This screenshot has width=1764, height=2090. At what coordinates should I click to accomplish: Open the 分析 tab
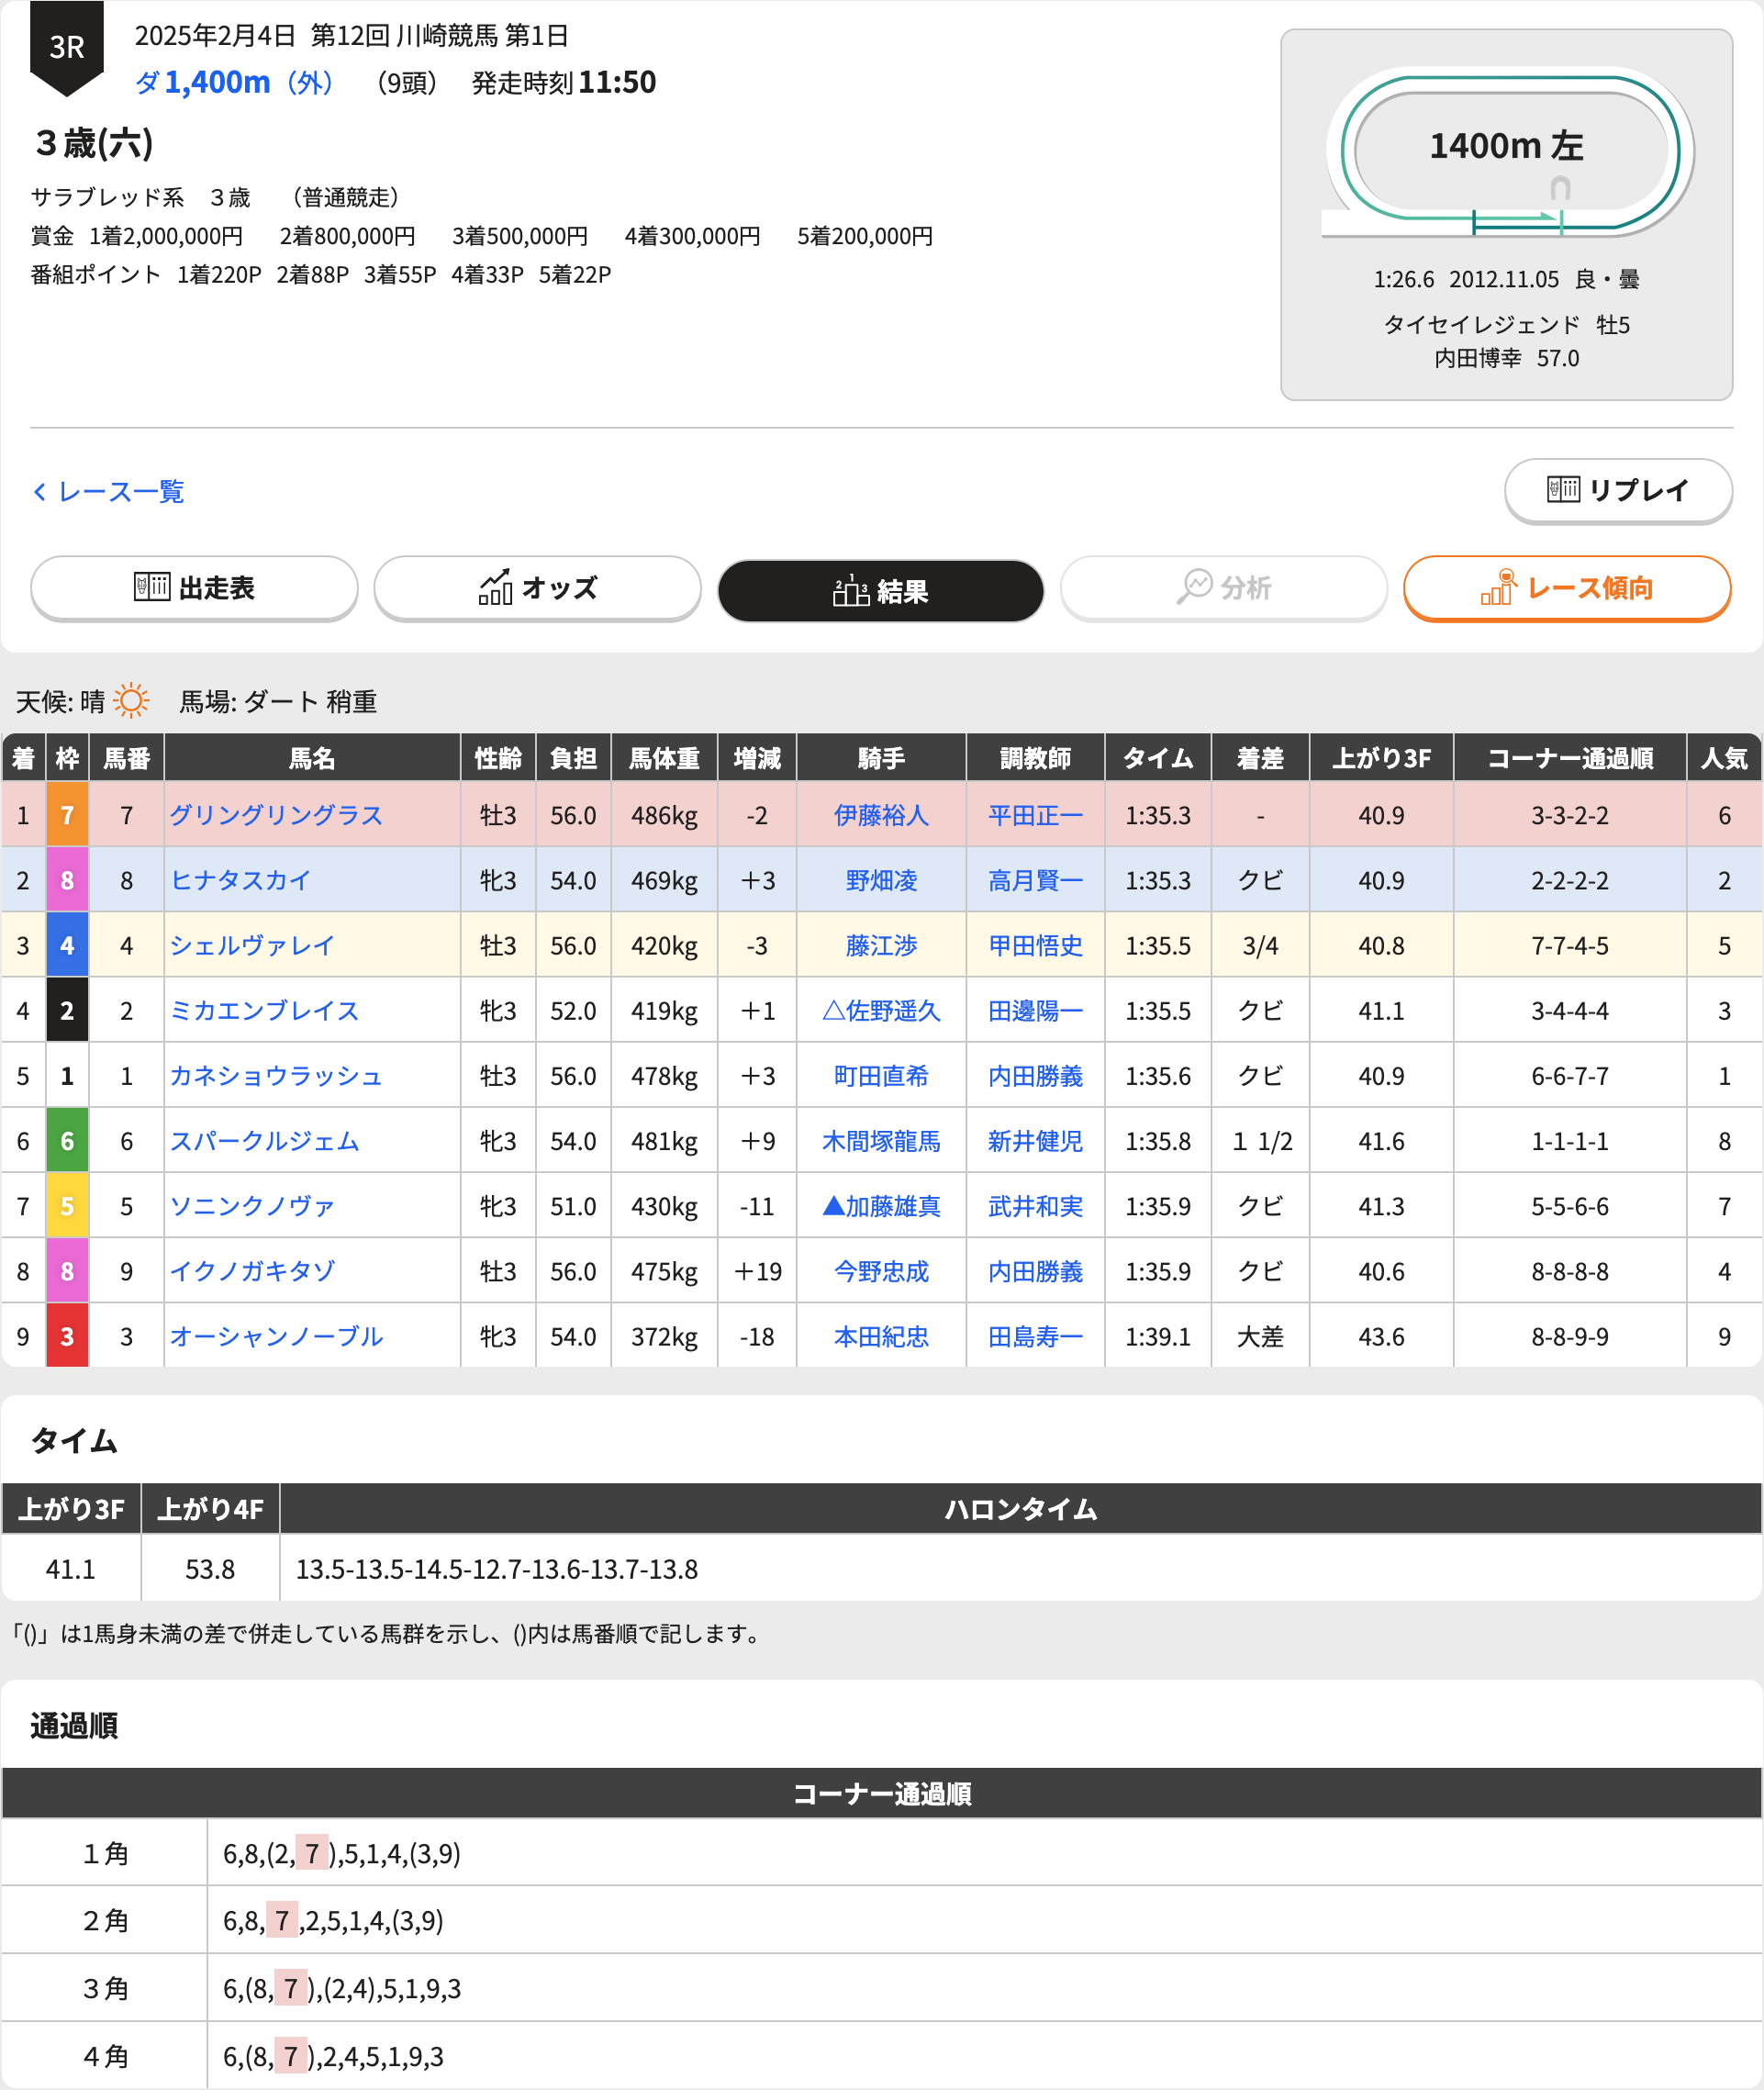(x=1224, y=588)
